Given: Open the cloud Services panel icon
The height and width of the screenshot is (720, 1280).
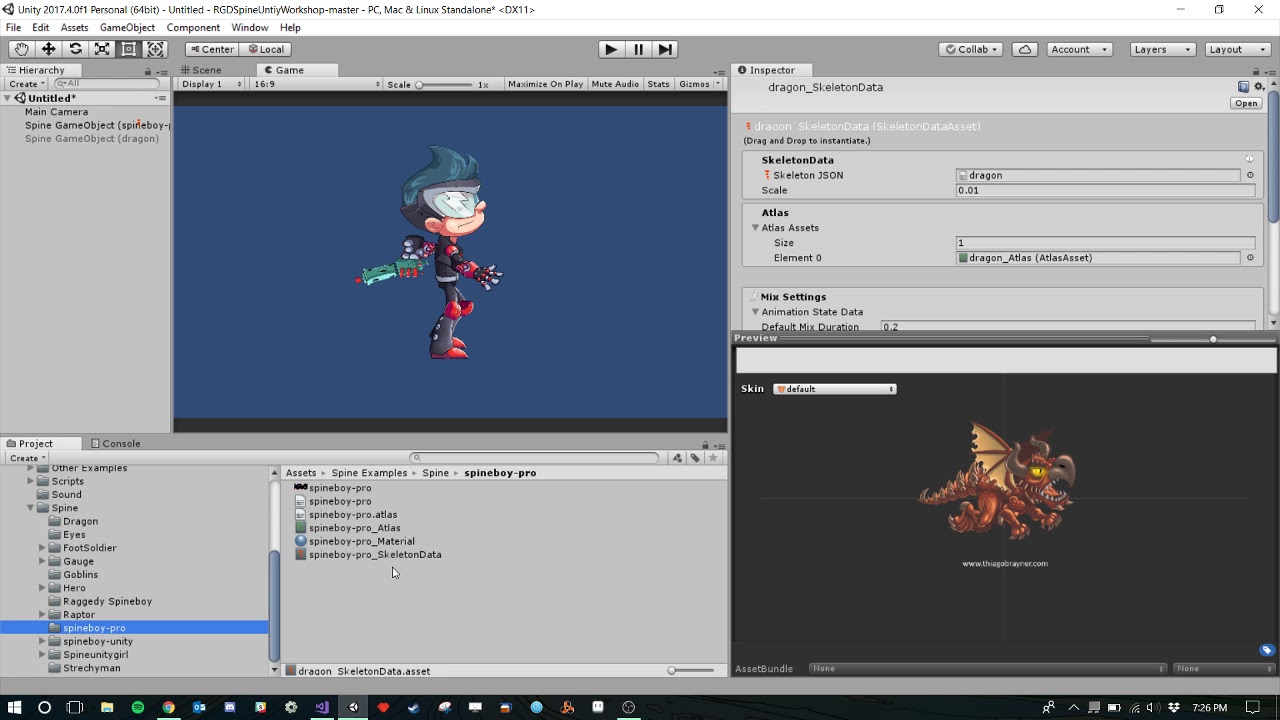Looking at the screenshot, I should pyautogui.click(x=1024, y=49).
